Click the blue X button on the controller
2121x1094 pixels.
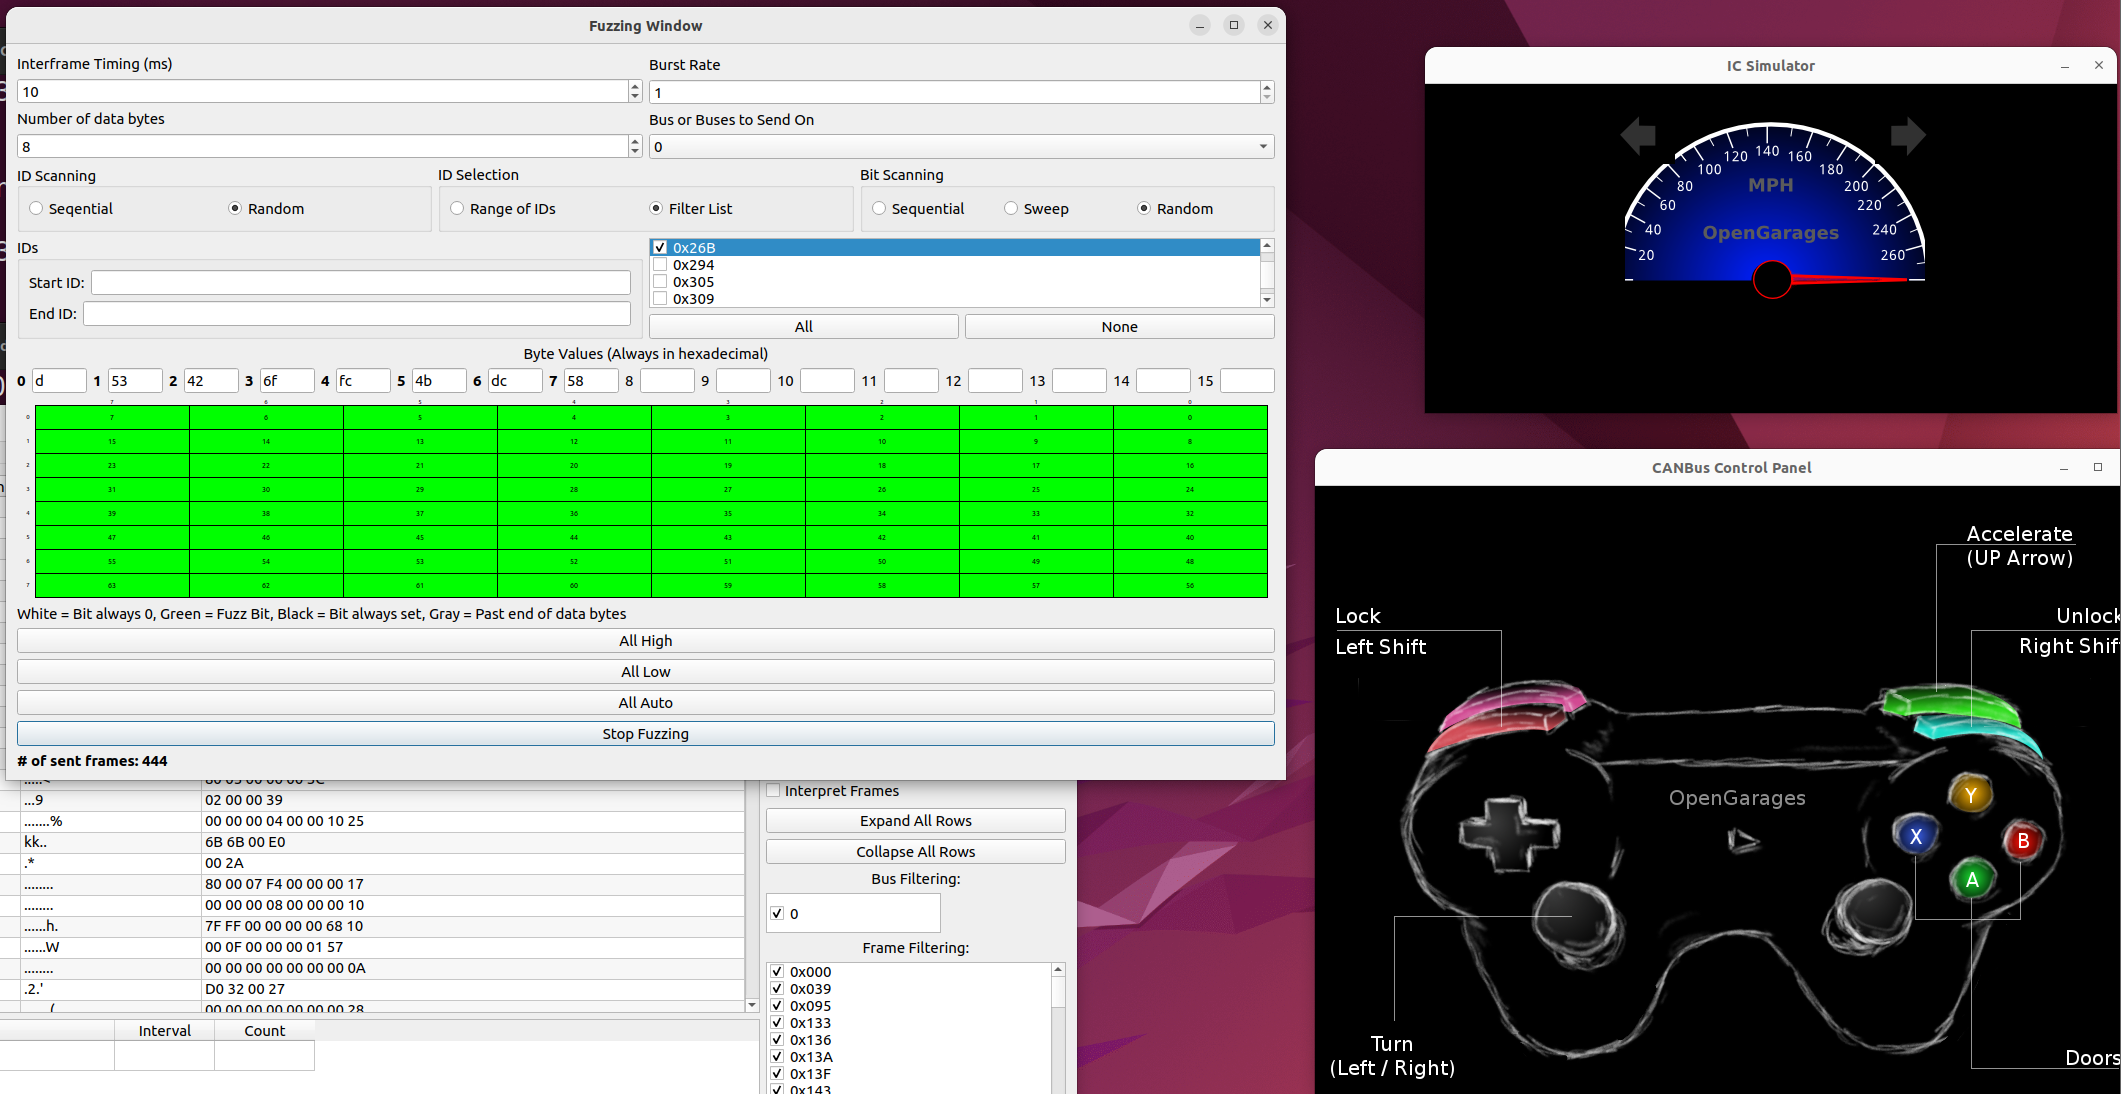(x=1915, y=837)
